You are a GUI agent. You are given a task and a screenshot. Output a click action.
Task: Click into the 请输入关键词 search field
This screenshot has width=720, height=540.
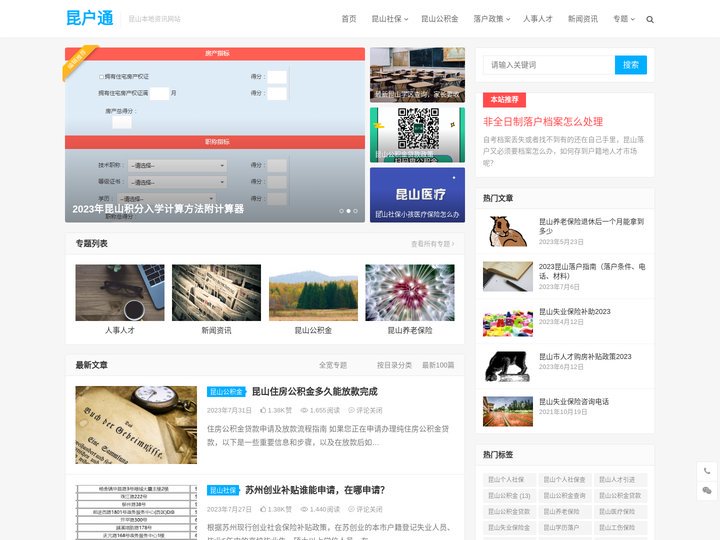(x=549, y=65)
